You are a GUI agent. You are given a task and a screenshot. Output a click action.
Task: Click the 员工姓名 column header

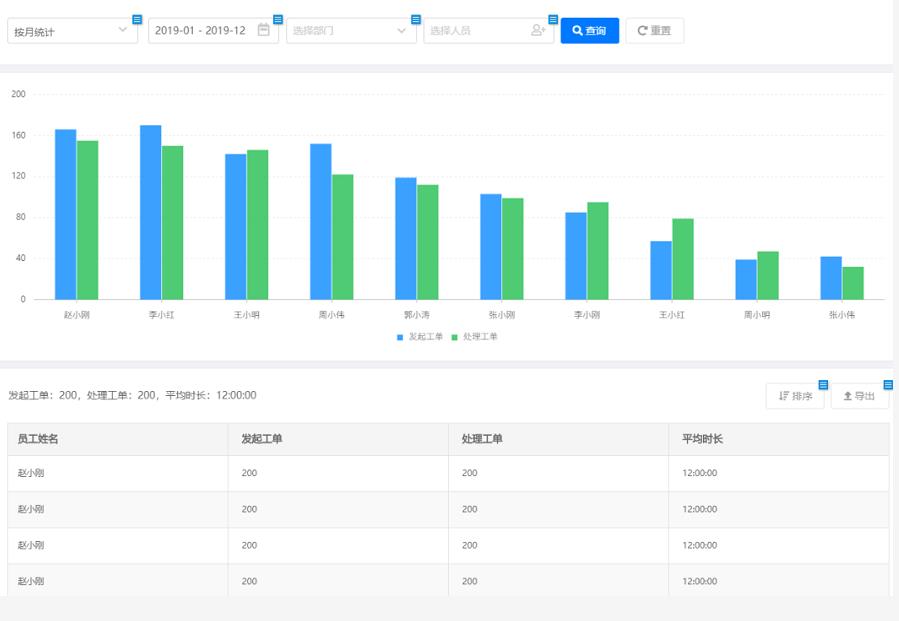(x=38, y=439)
